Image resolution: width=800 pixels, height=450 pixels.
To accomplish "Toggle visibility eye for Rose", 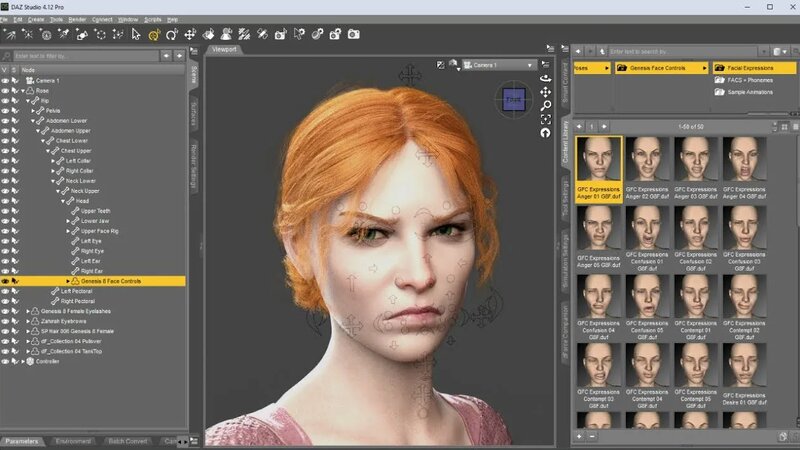I will point(5,91).
